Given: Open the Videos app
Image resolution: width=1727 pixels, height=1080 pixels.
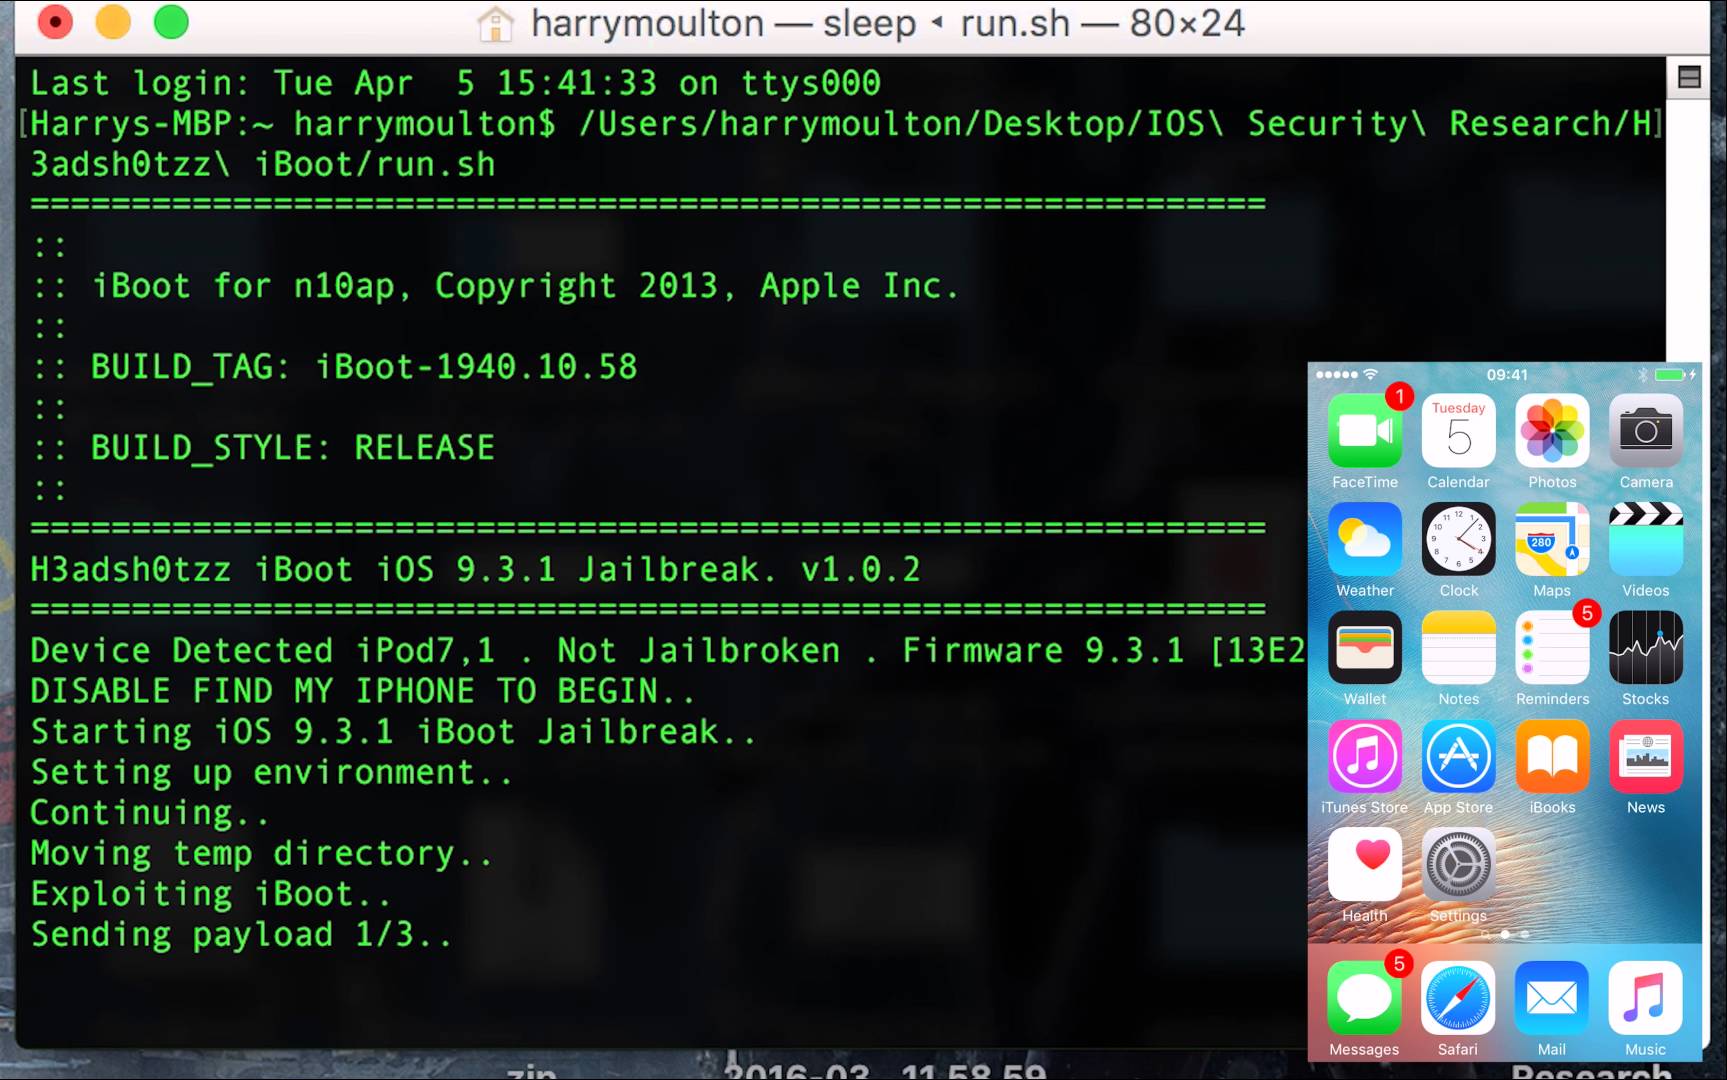Looking at the screenshot, I should 1645,539.
